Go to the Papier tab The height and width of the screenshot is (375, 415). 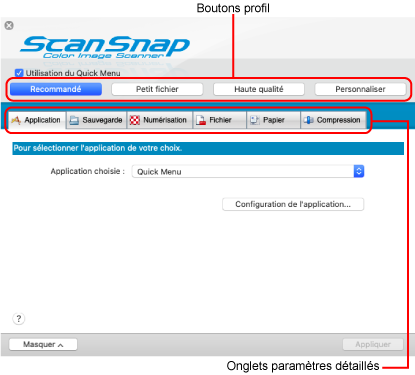[x=274, y=120]
